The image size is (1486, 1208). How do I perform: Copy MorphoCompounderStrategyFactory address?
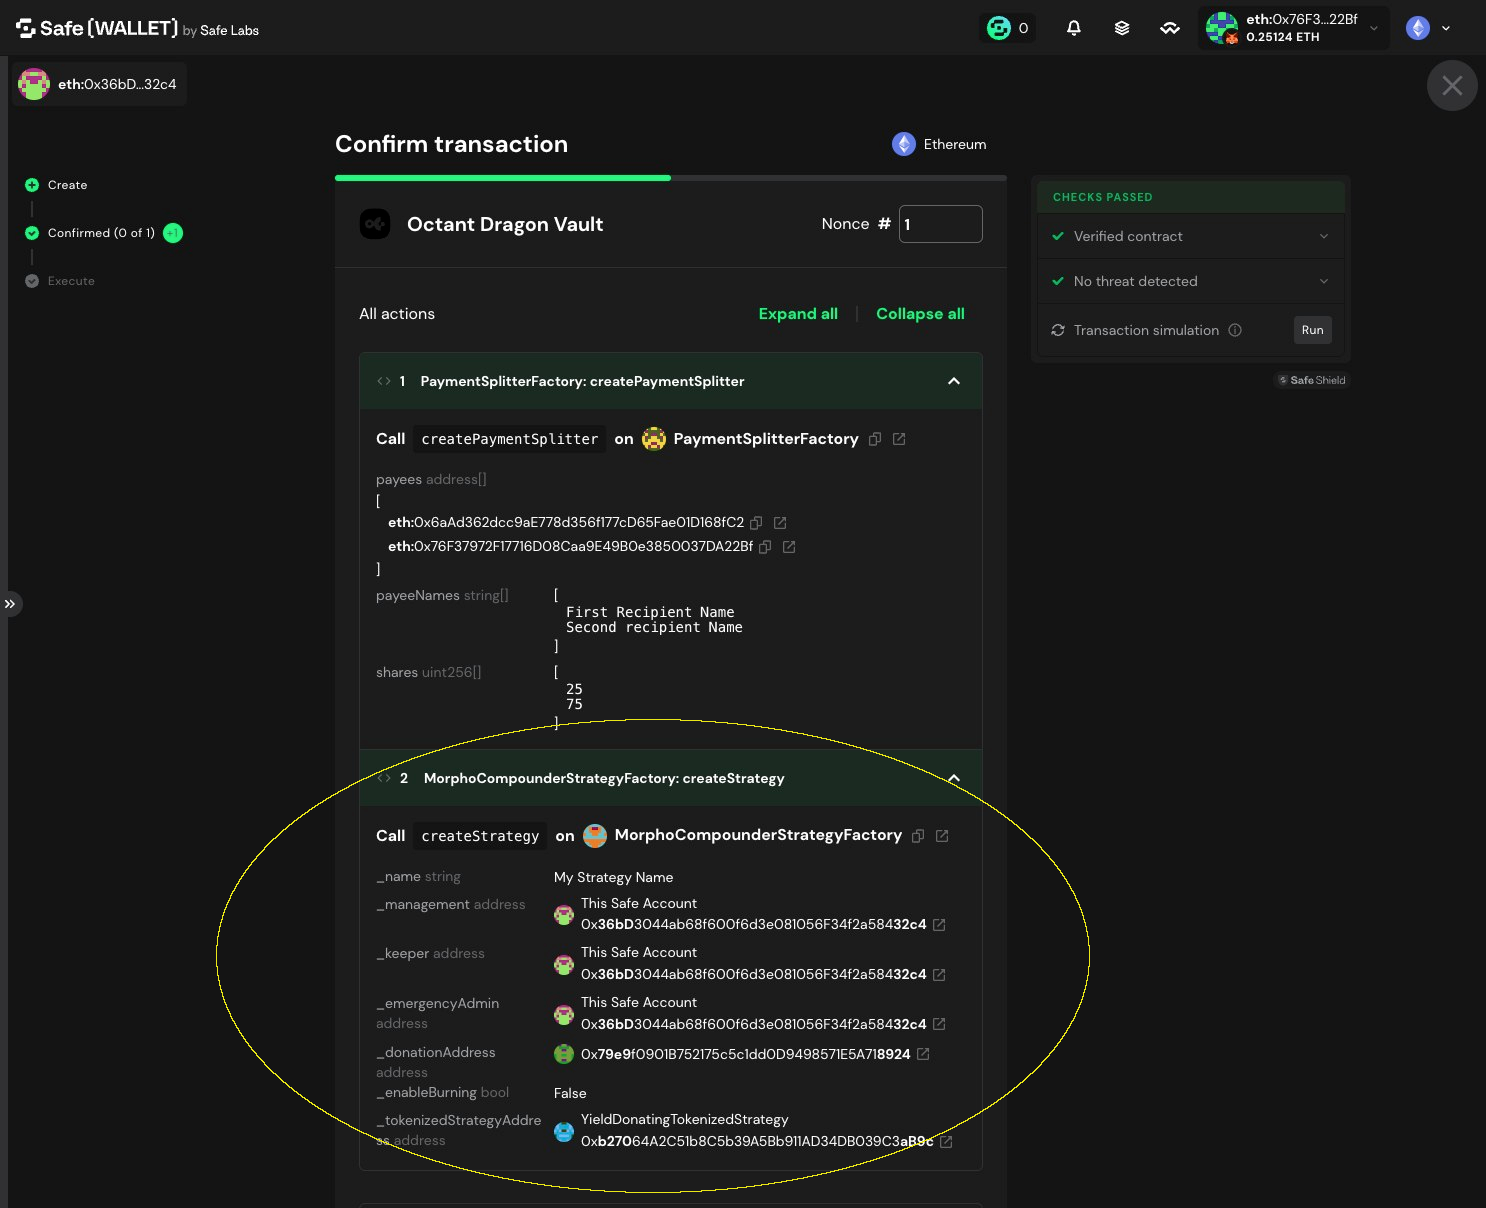pyautogui.click(x=918, y=836)
